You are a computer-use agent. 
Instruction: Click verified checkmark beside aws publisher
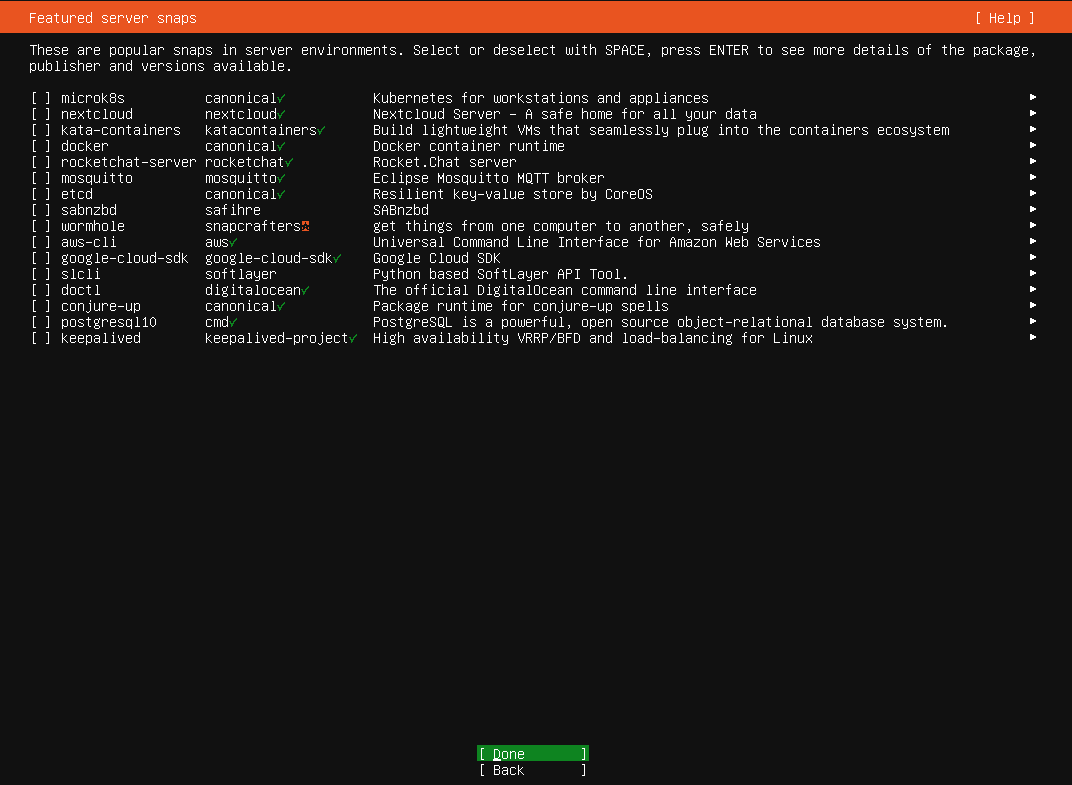click(233, 242)
